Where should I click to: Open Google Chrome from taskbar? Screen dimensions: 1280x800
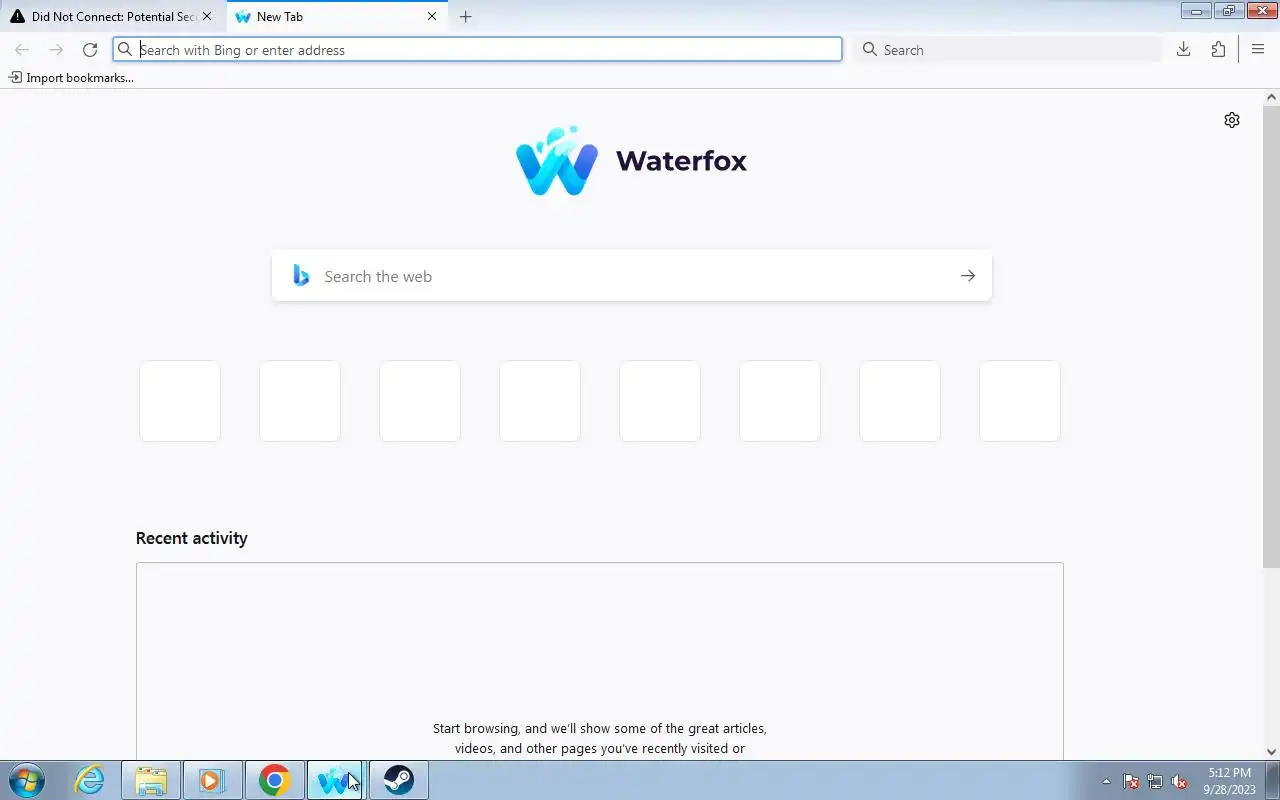(274, 780)
